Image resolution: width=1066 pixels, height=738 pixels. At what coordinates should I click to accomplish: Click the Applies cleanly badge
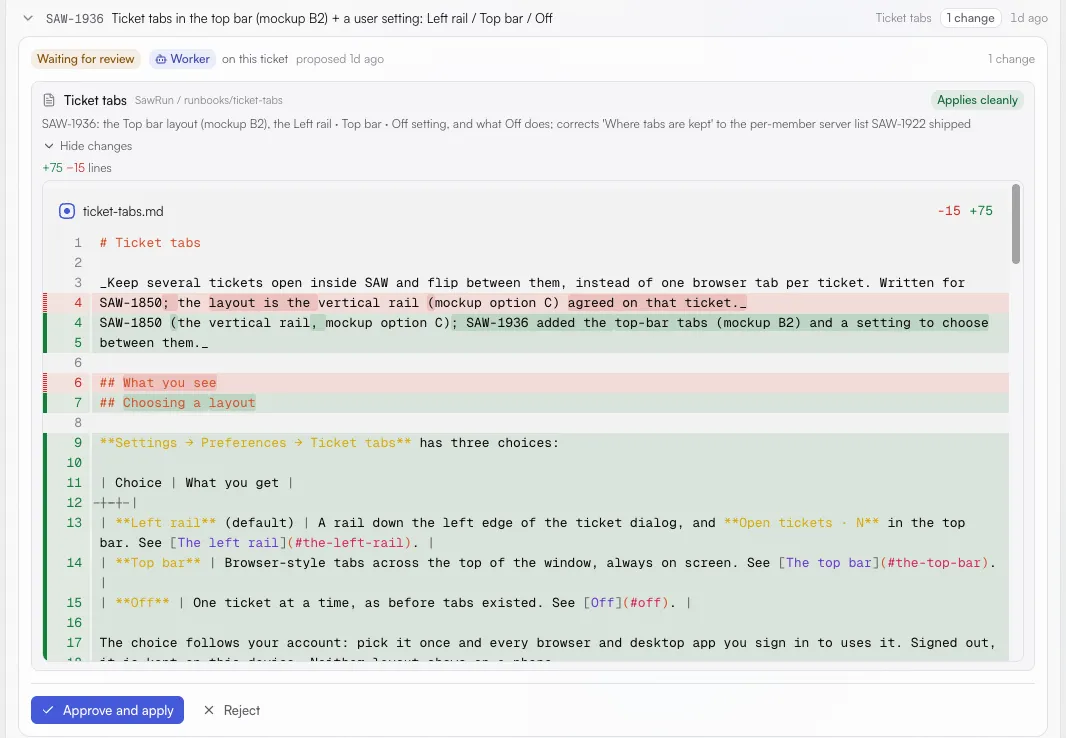point(977,100)
